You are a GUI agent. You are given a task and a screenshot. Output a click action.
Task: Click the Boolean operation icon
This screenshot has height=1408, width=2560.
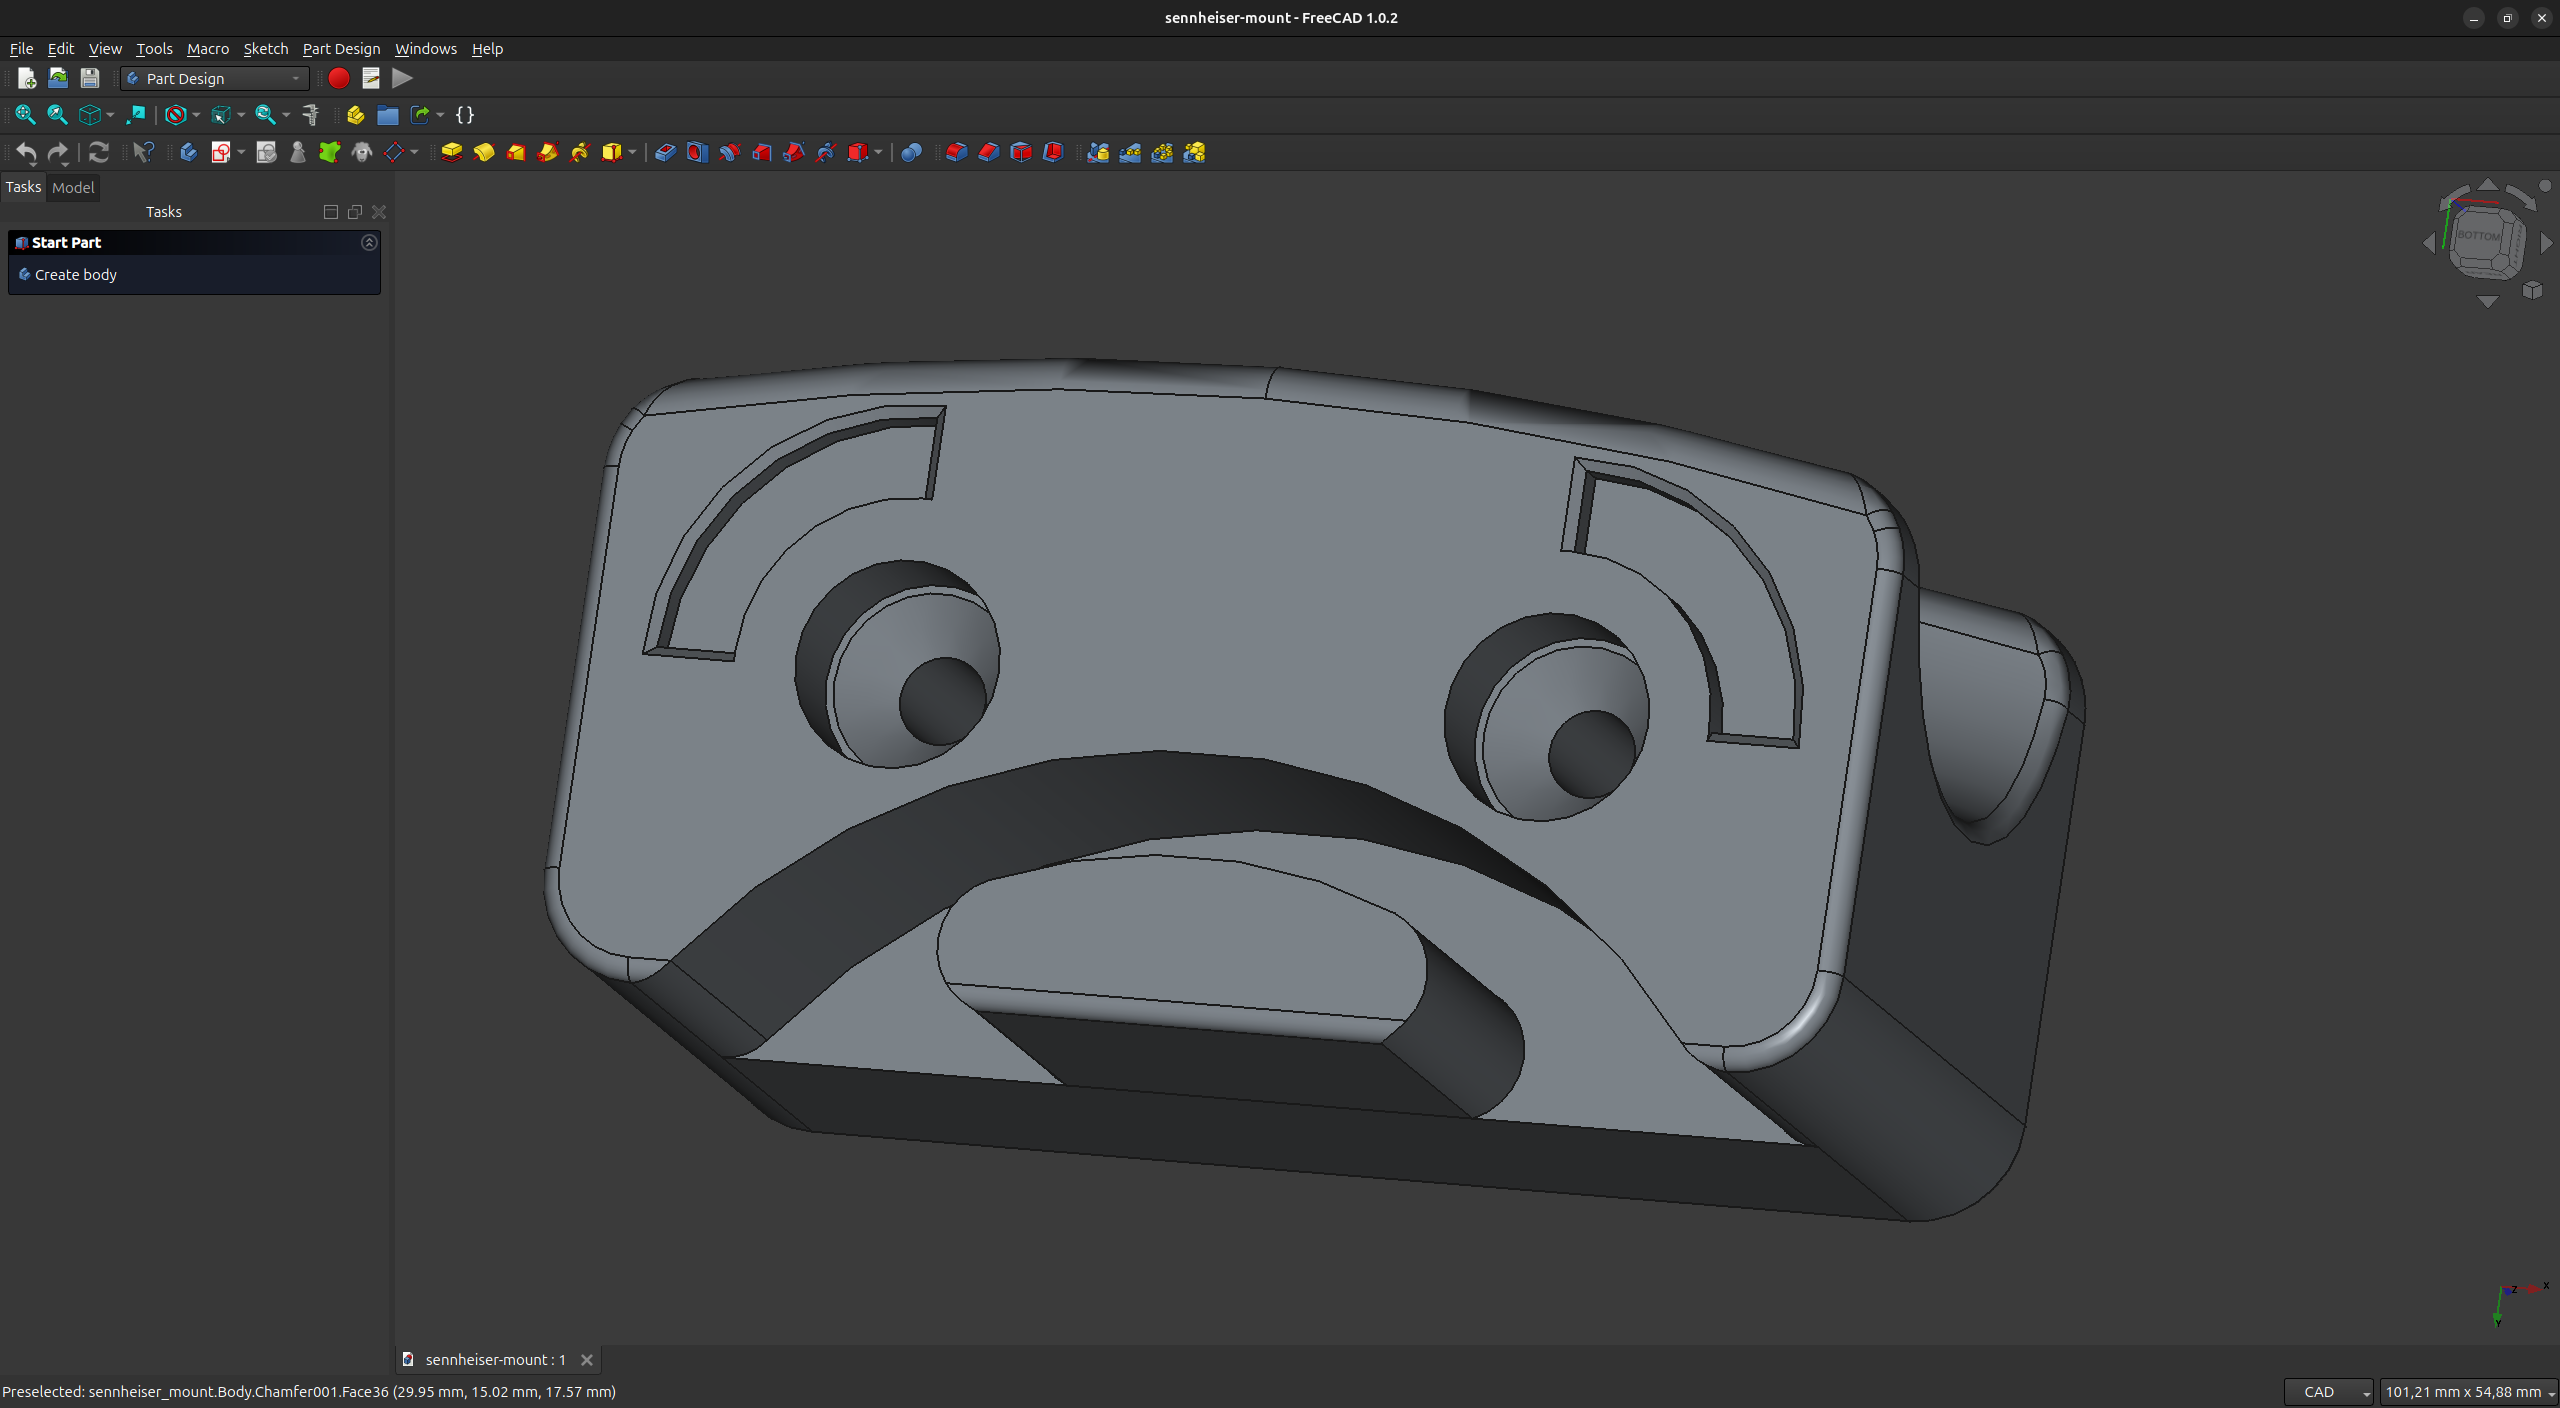pyautogui.click(x=911, y=152)
